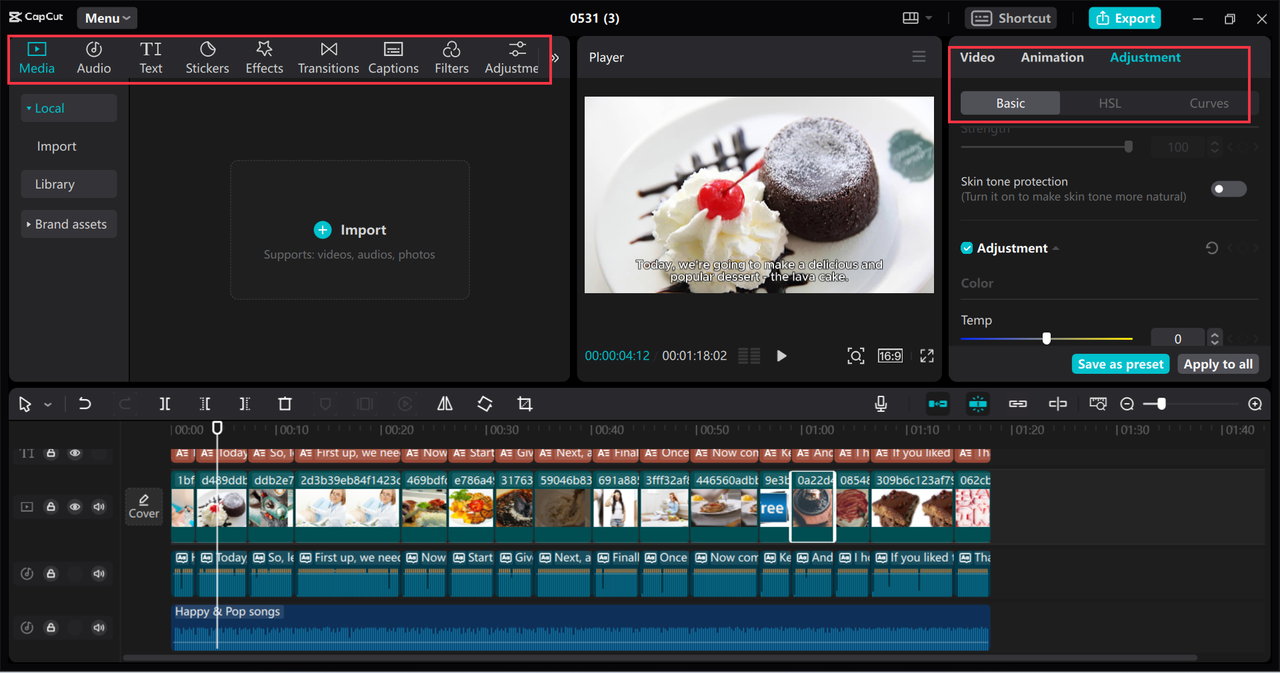
Task: Open the Transitions panel
Action: pyautogui.click(x=328, y=58)
